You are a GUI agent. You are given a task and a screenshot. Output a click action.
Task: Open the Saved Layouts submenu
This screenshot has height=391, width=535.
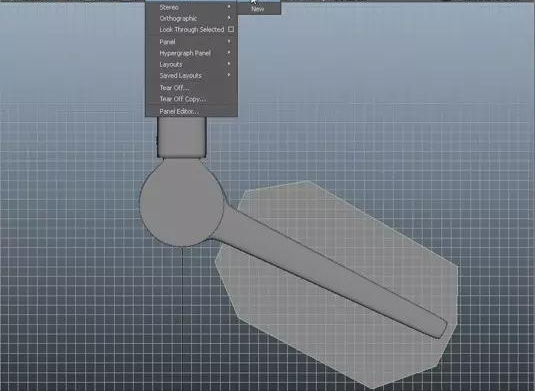(x=191, y=75)
